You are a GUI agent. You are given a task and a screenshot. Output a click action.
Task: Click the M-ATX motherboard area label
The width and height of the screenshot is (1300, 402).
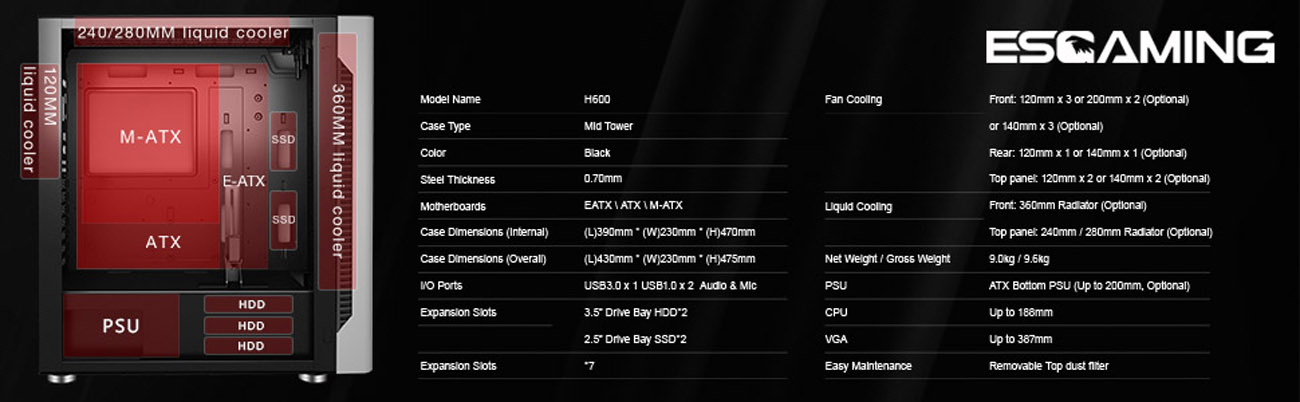150,137
